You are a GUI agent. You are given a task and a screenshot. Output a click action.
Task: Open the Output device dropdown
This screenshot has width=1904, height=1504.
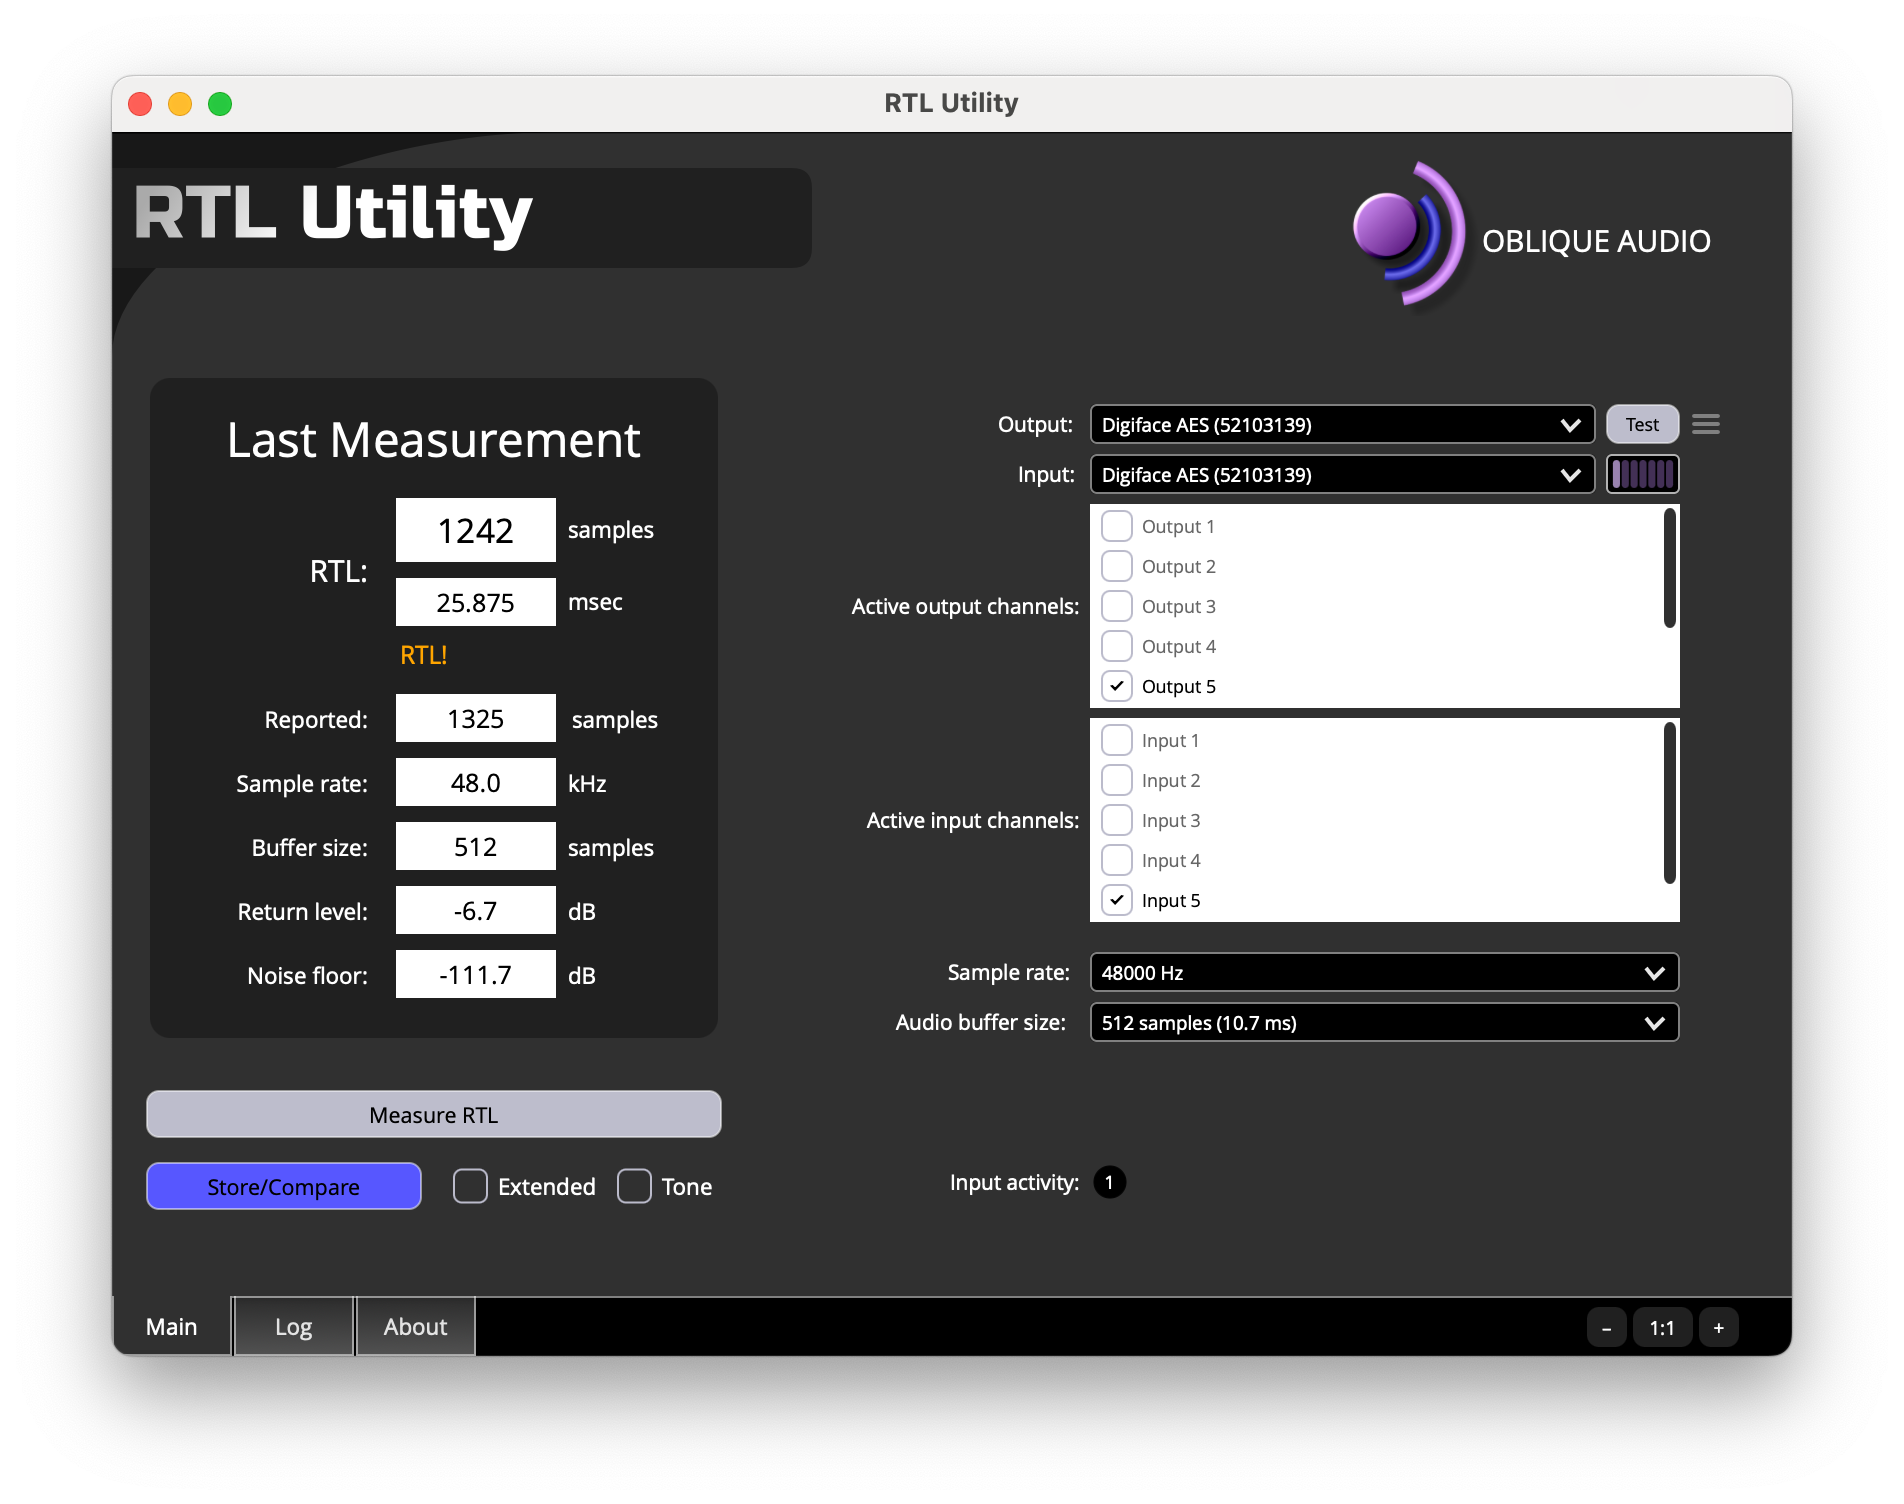(1342, 424)
